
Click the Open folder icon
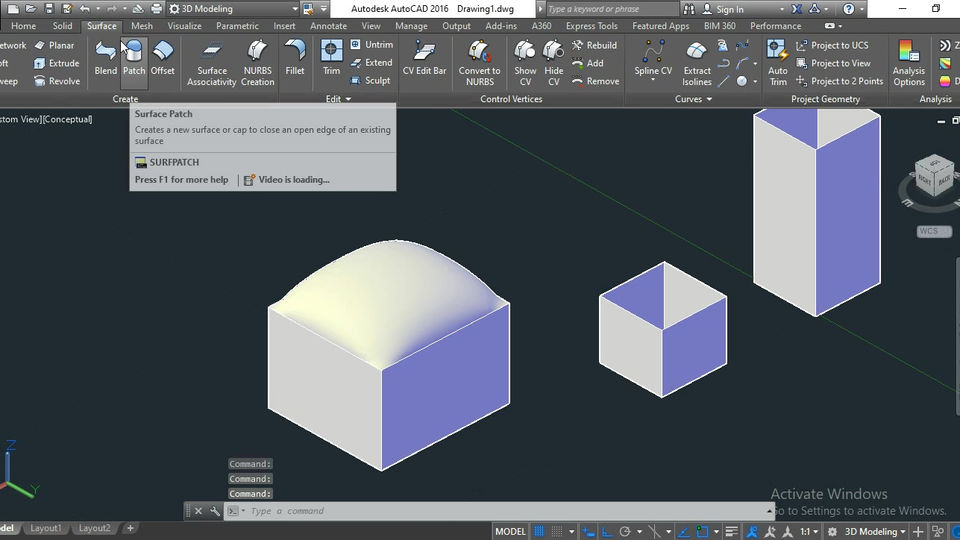click(31, 9)
